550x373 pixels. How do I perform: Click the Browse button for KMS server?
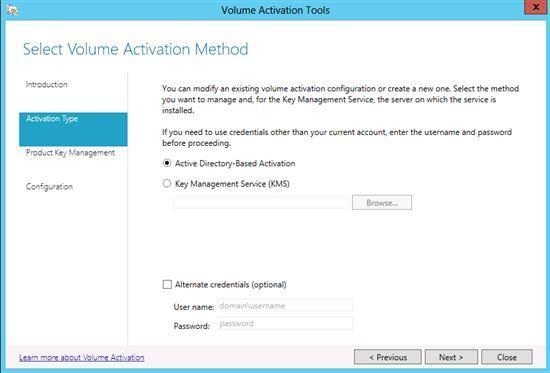(x=382, y=202)
